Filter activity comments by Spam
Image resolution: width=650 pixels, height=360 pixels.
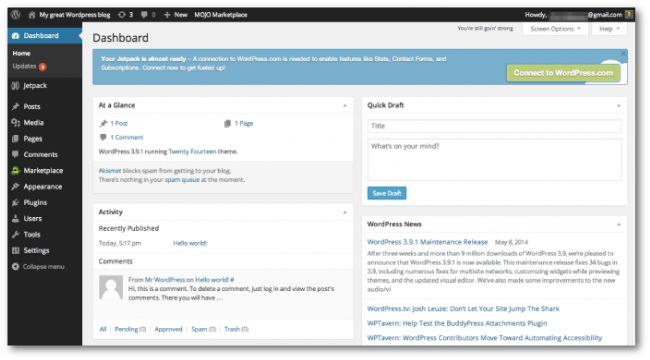pyautogui.click(x=204, y=329)
